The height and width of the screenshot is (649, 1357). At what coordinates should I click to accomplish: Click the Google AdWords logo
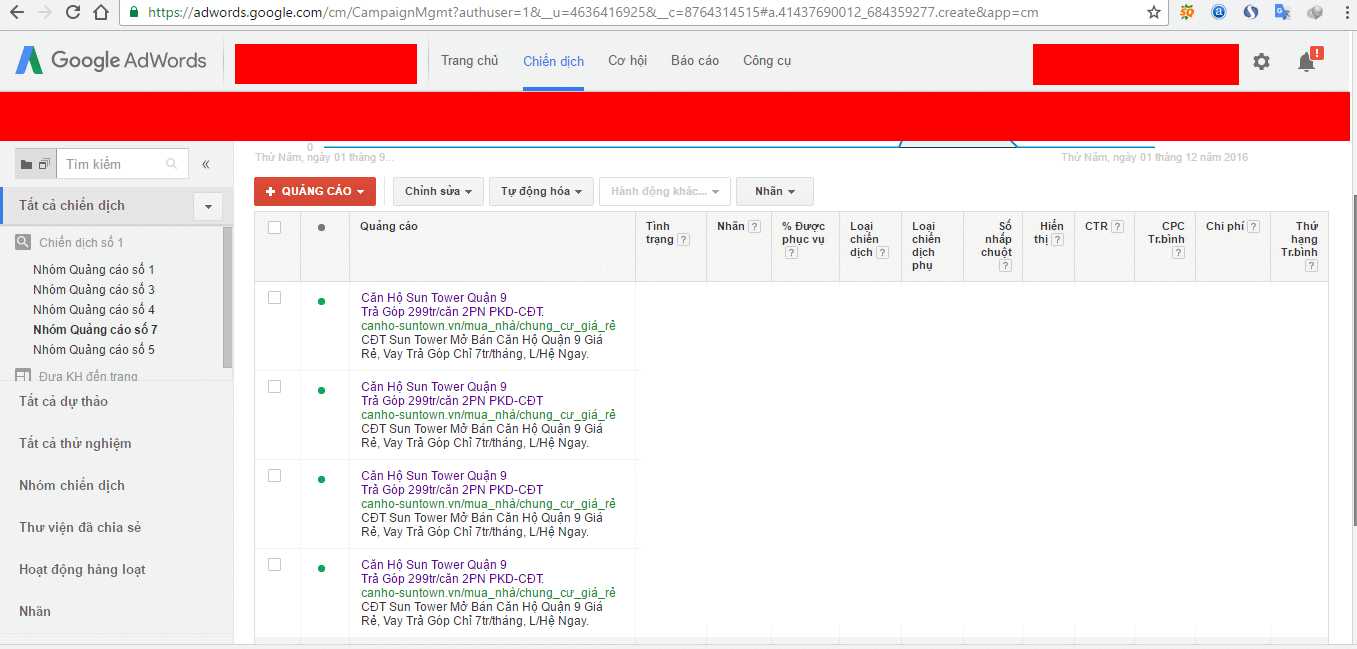pyautogui.click(x=111, y=61)
